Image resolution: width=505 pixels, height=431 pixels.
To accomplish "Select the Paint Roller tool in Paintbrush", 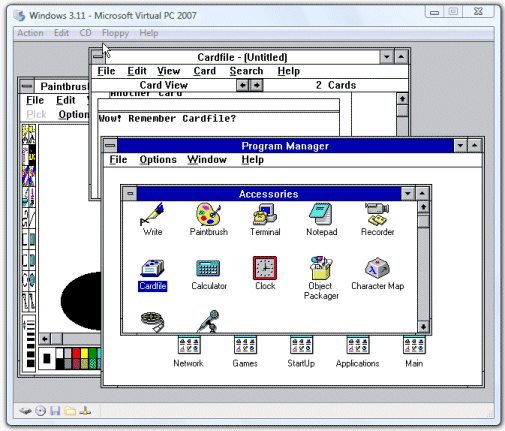I will click(x=26, y=197).
